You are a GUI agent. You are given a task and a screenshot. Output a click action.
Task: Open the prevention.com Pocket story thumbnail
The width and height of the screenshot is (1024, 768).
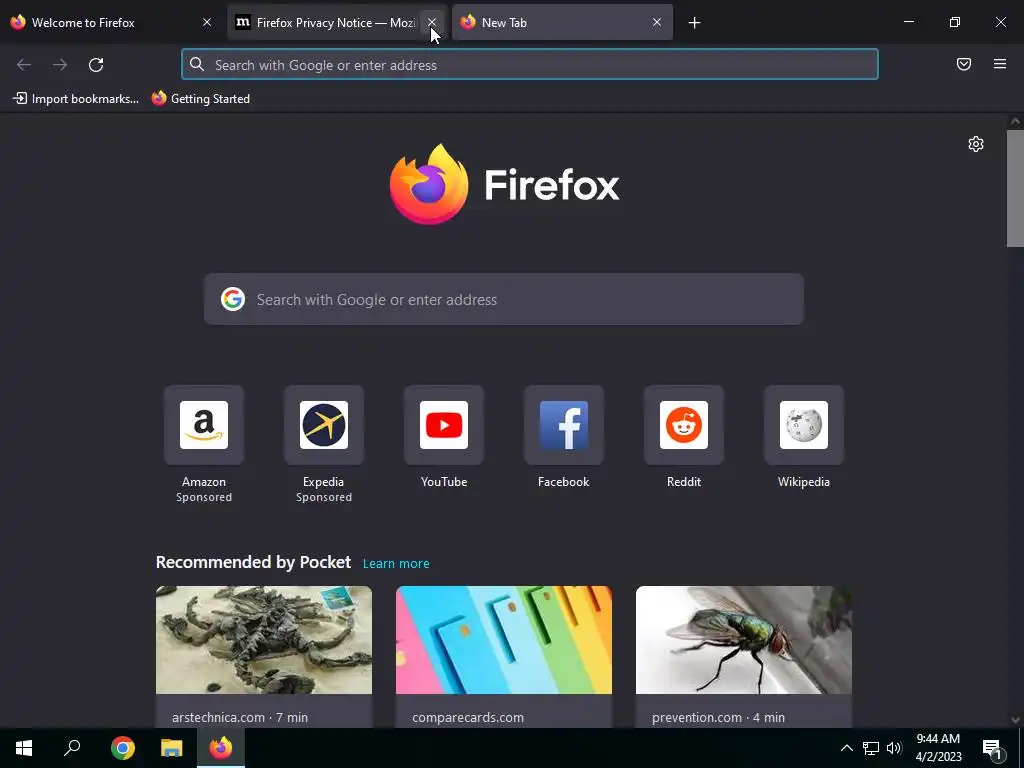pos(744,640)
